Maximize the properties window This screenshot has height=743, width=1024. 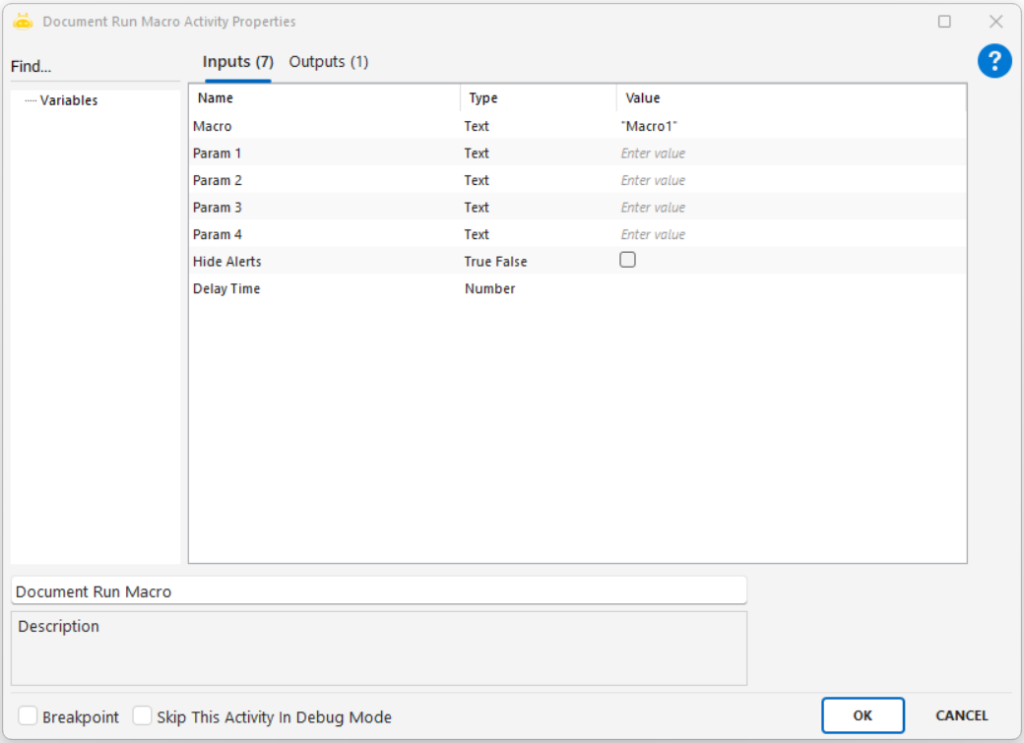[944, 21]
